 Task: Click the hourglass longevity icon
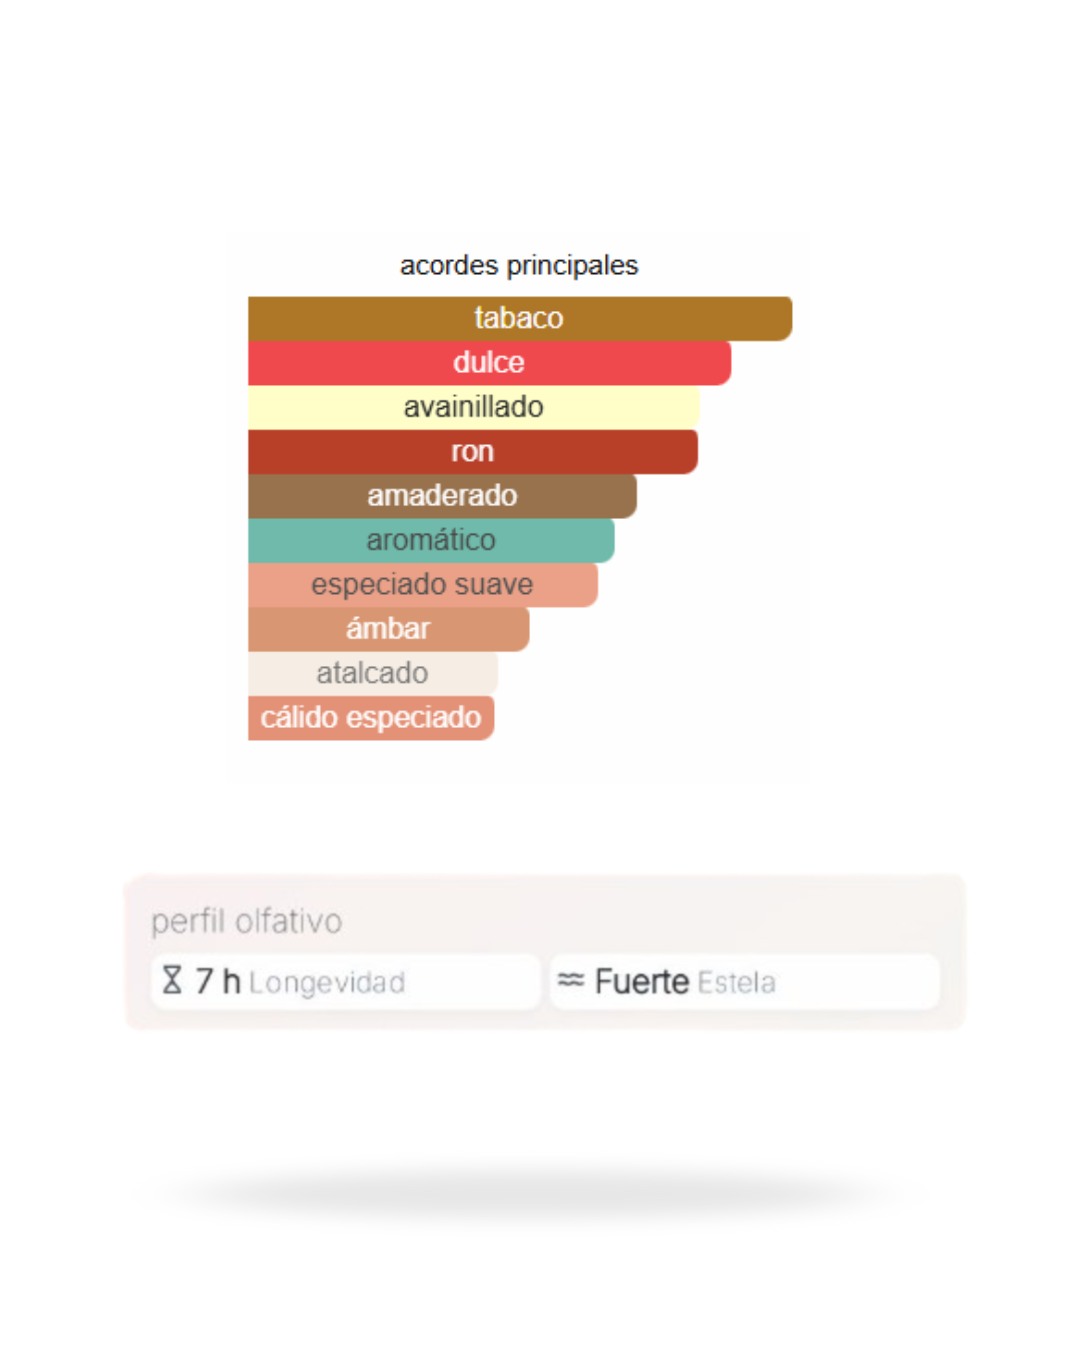[172, 980]
